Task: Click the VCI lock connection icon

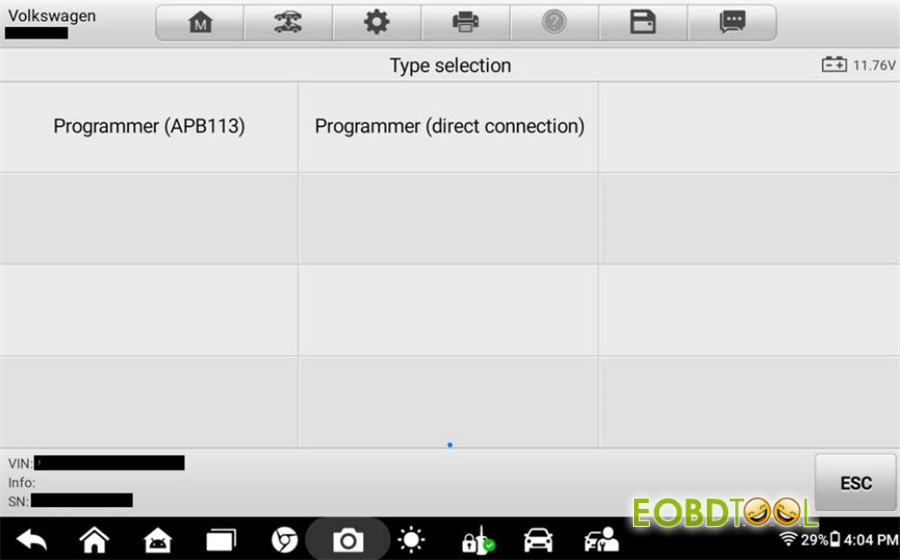Action: (x=478, y=540)
